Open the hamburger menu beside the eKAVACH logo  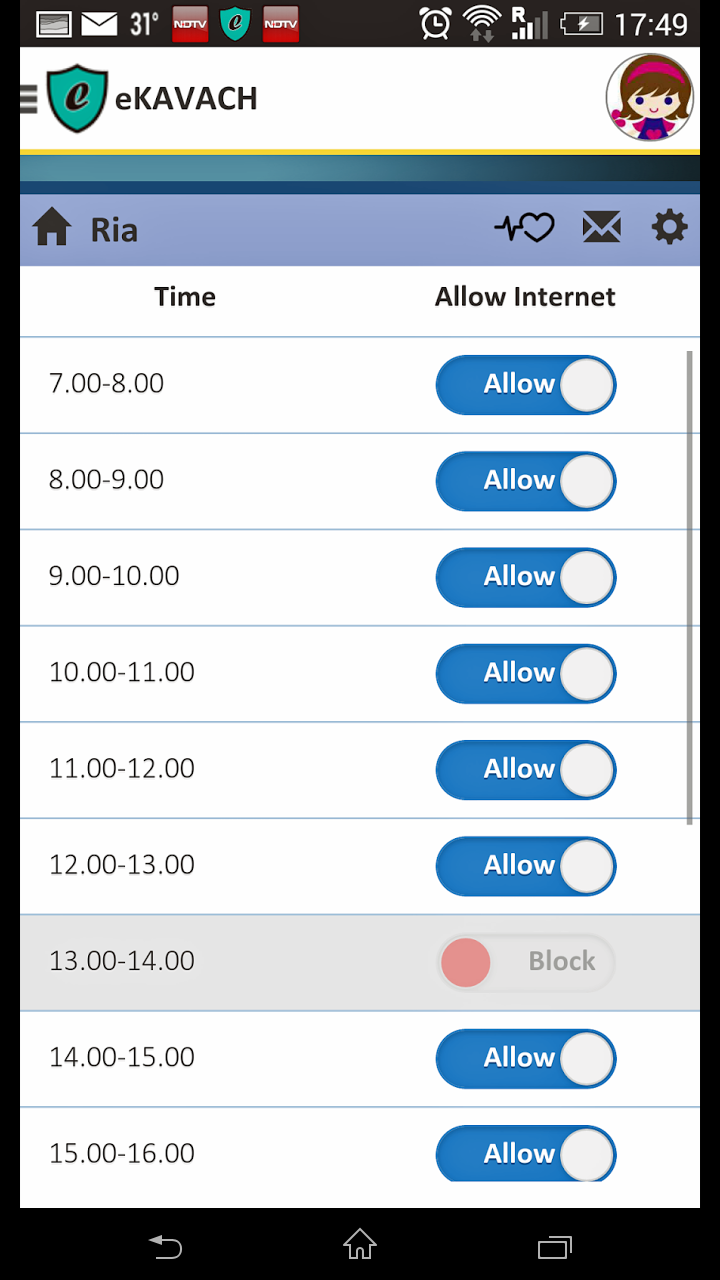click(x=28, y=98)
